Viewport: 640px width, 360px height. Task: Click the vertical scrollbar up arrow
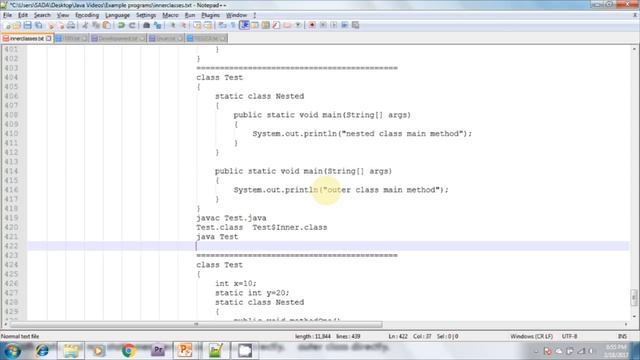634,49
